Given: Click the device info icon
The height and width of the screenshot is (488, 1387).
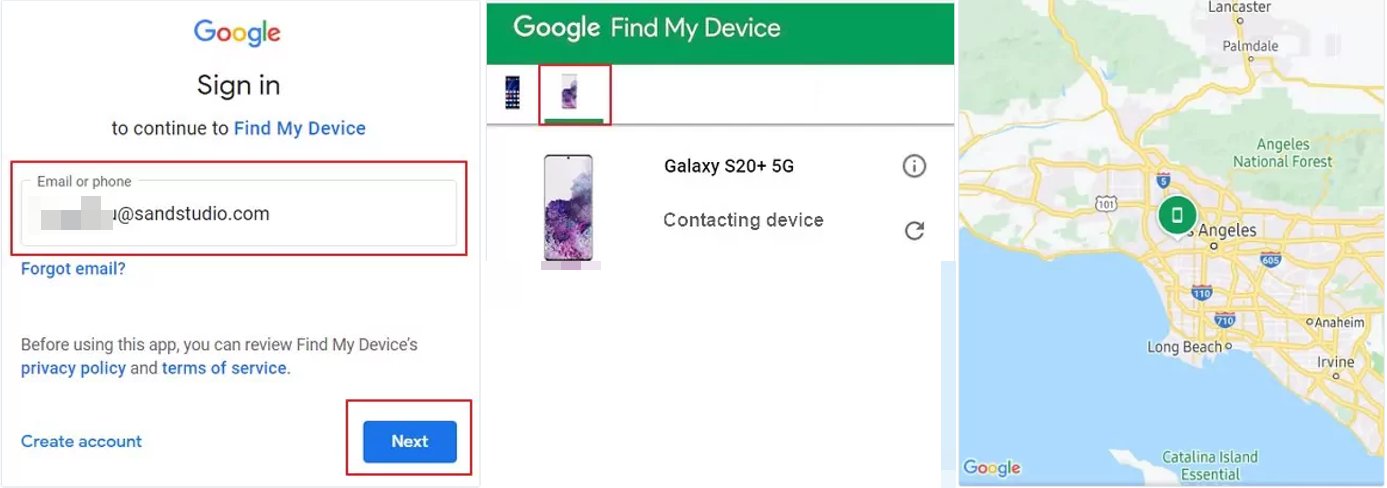Looking at the screenshot, I should pyautogui.click(x=914, y=166).
